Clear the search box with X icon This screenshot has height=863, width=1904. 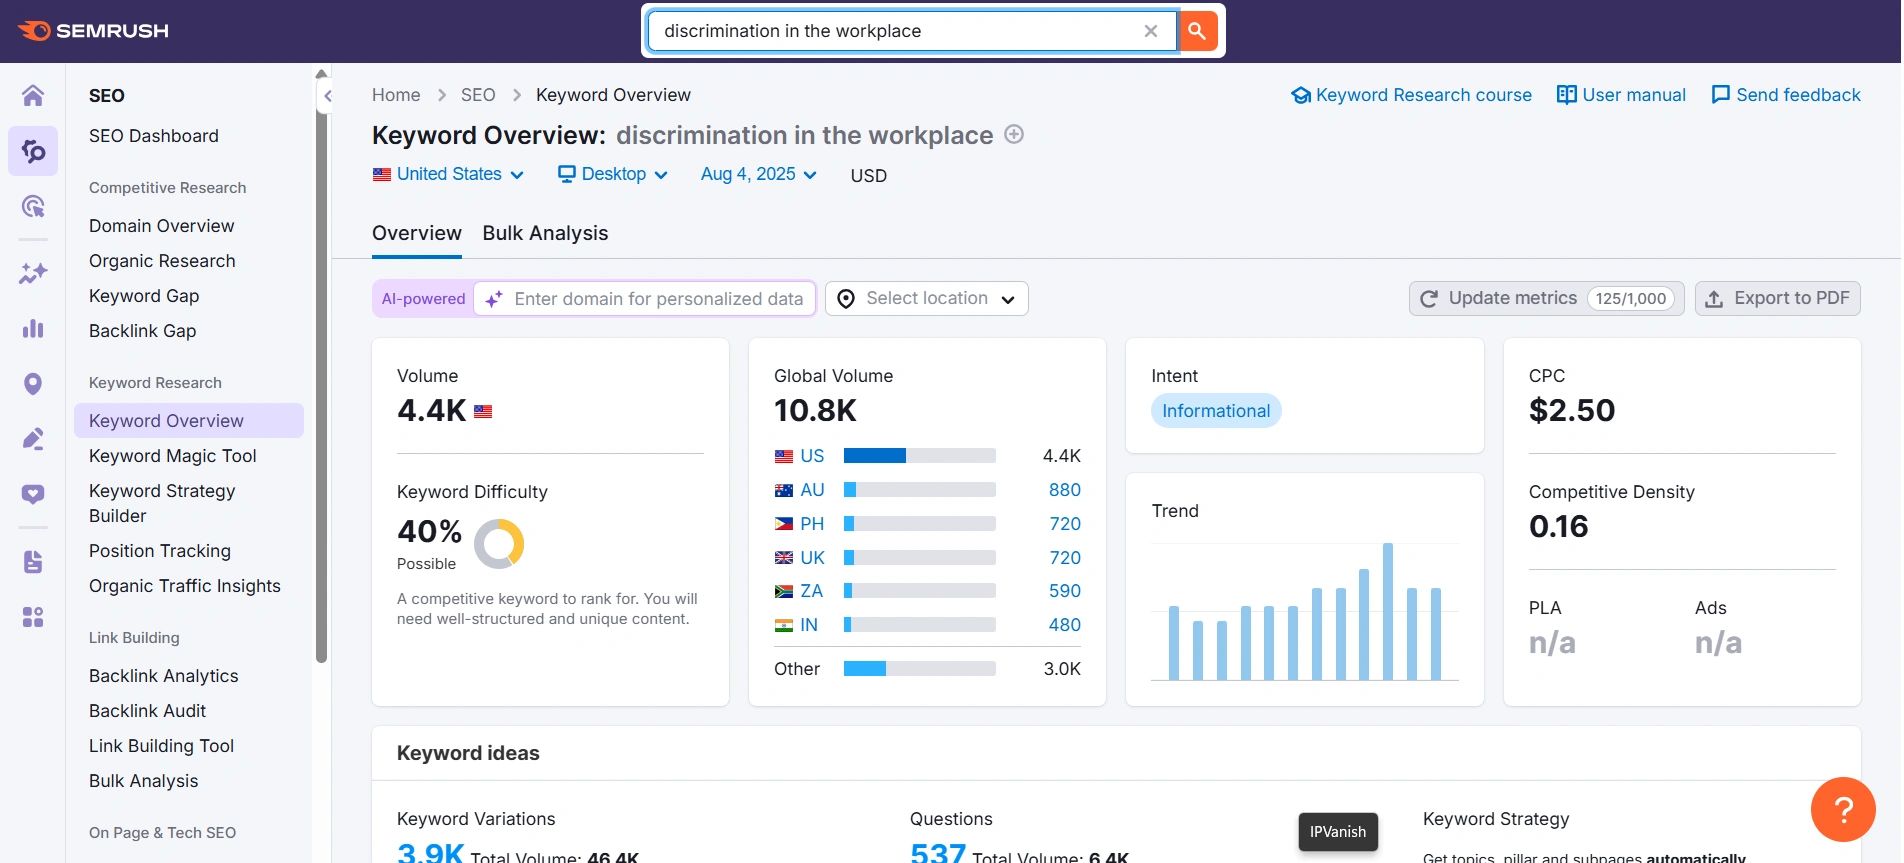pyautogui.click(x=1151, y=31)
